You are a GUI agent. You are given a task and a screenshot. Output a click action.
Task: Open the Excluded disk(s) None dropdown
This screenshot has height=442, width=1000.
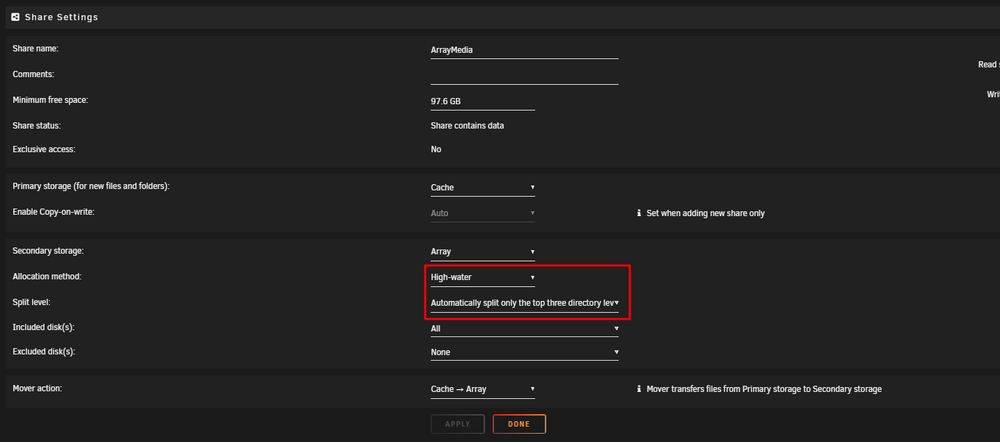(x=524, y=352)
